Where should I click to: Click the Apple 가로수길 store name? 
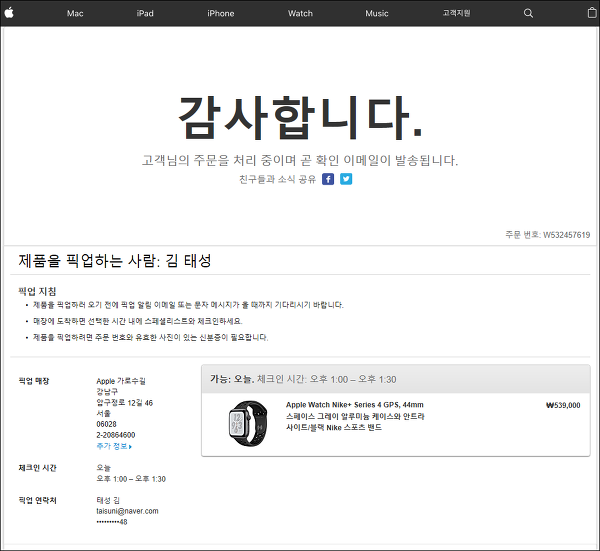121,381
